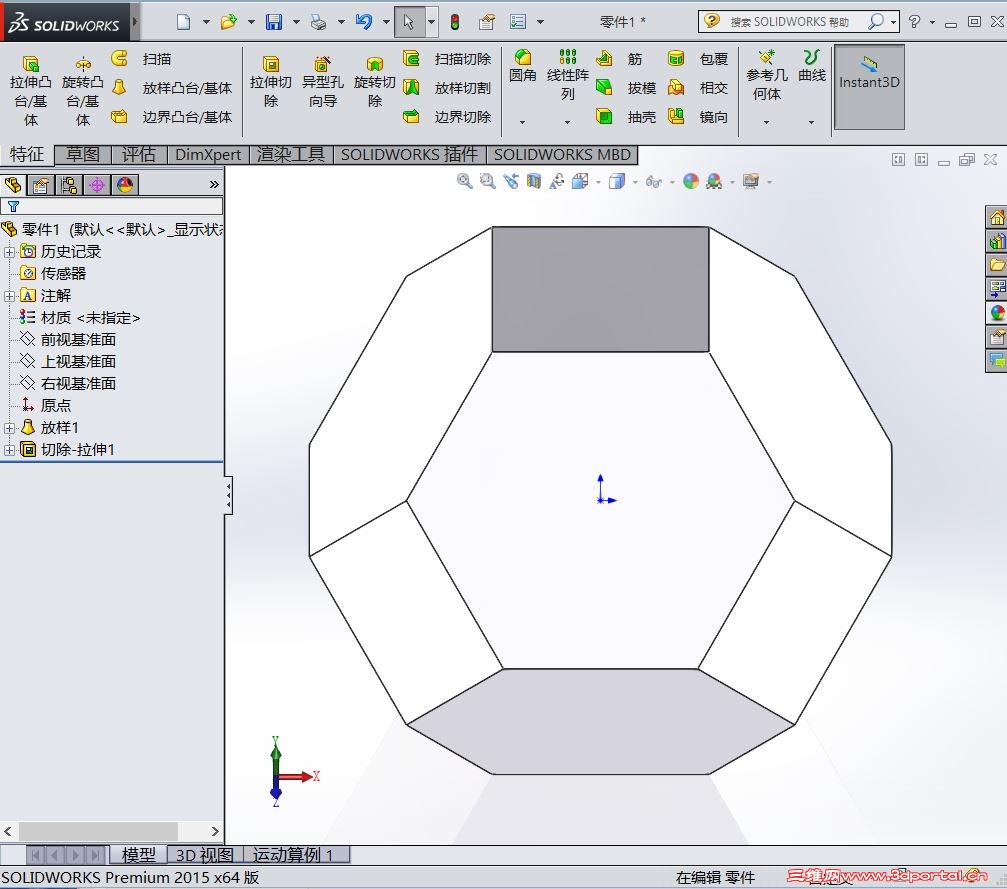Collapse the feature tree panel handle
This screenshot has height=889, width=1007.
[229, 495]
